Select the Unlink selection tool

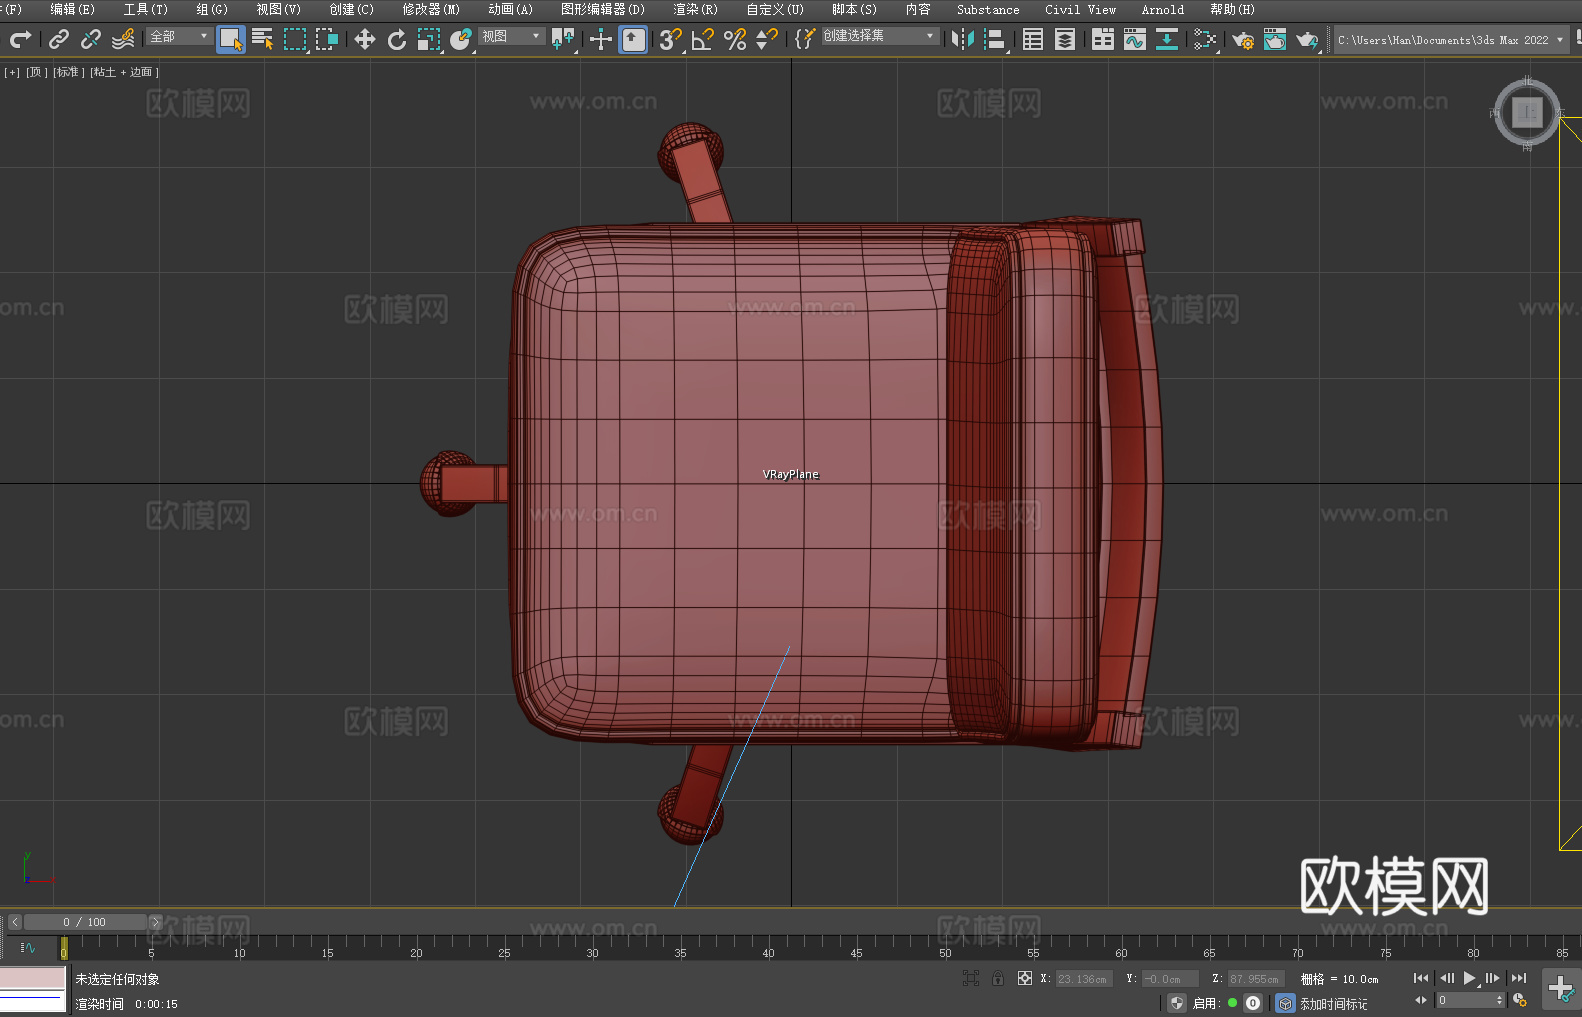tap(91, 39)
